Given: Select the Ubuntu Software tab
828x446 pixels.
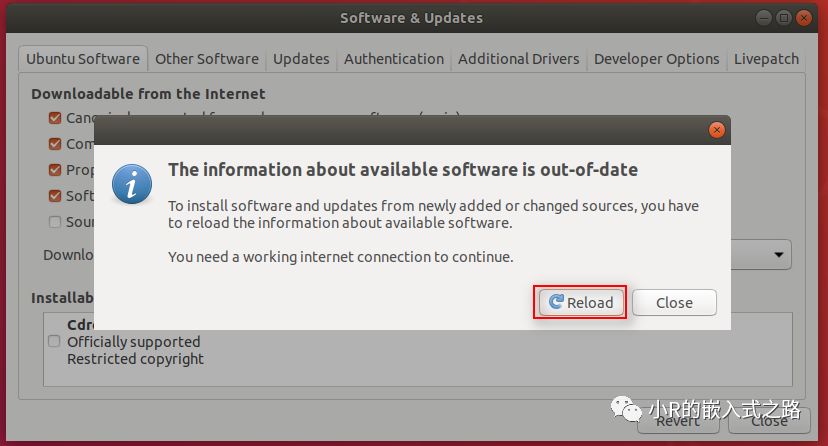Looking at the screenshot, I should tap(83, 59).
